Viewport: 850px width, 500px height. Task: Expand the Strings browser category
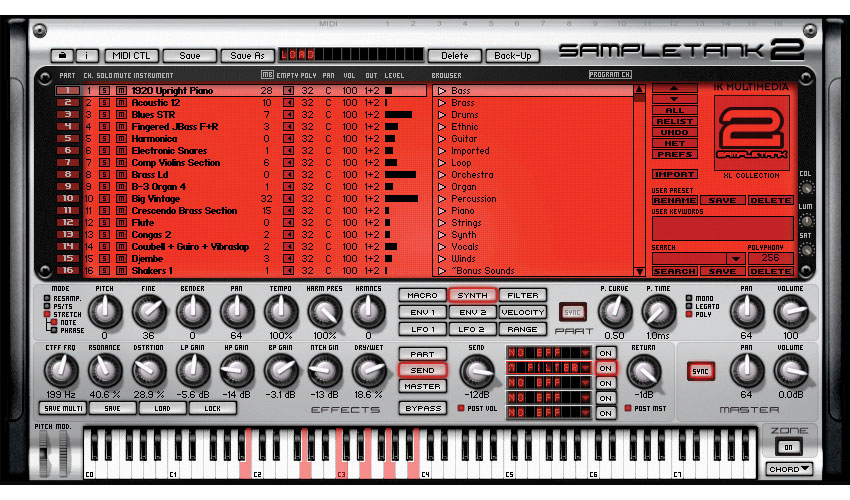click(x=442, y=222)
